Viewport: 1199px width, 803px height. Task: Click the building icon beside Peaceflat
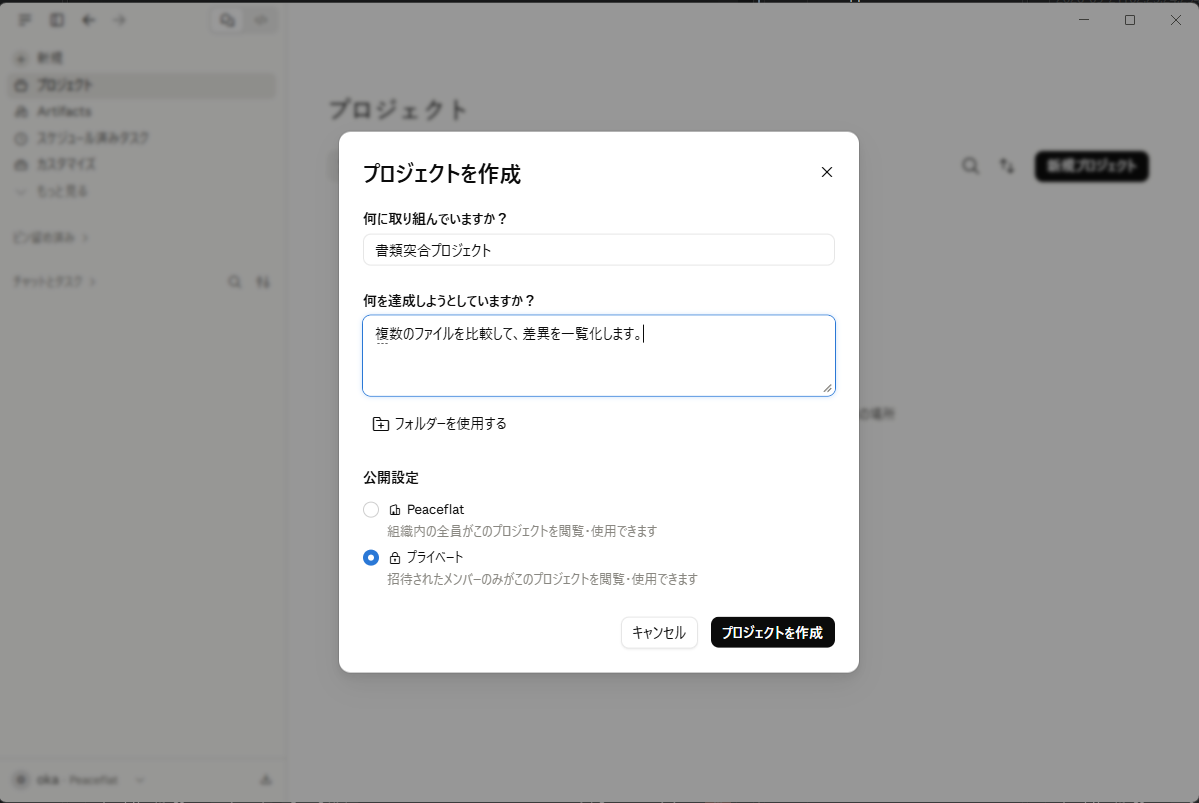(x=395, y=510)
